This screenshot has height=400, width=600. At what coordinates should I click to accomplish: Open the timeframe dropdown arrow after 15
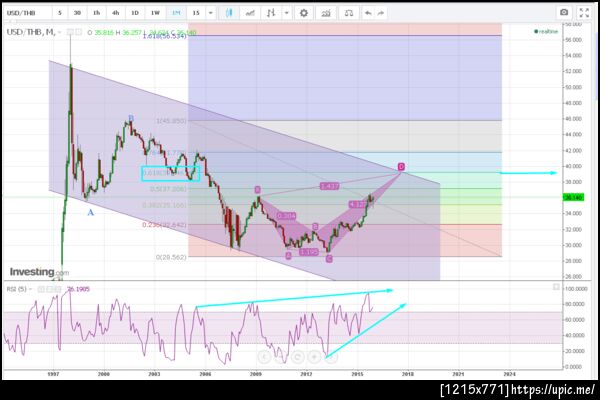[x=210, y=13]
